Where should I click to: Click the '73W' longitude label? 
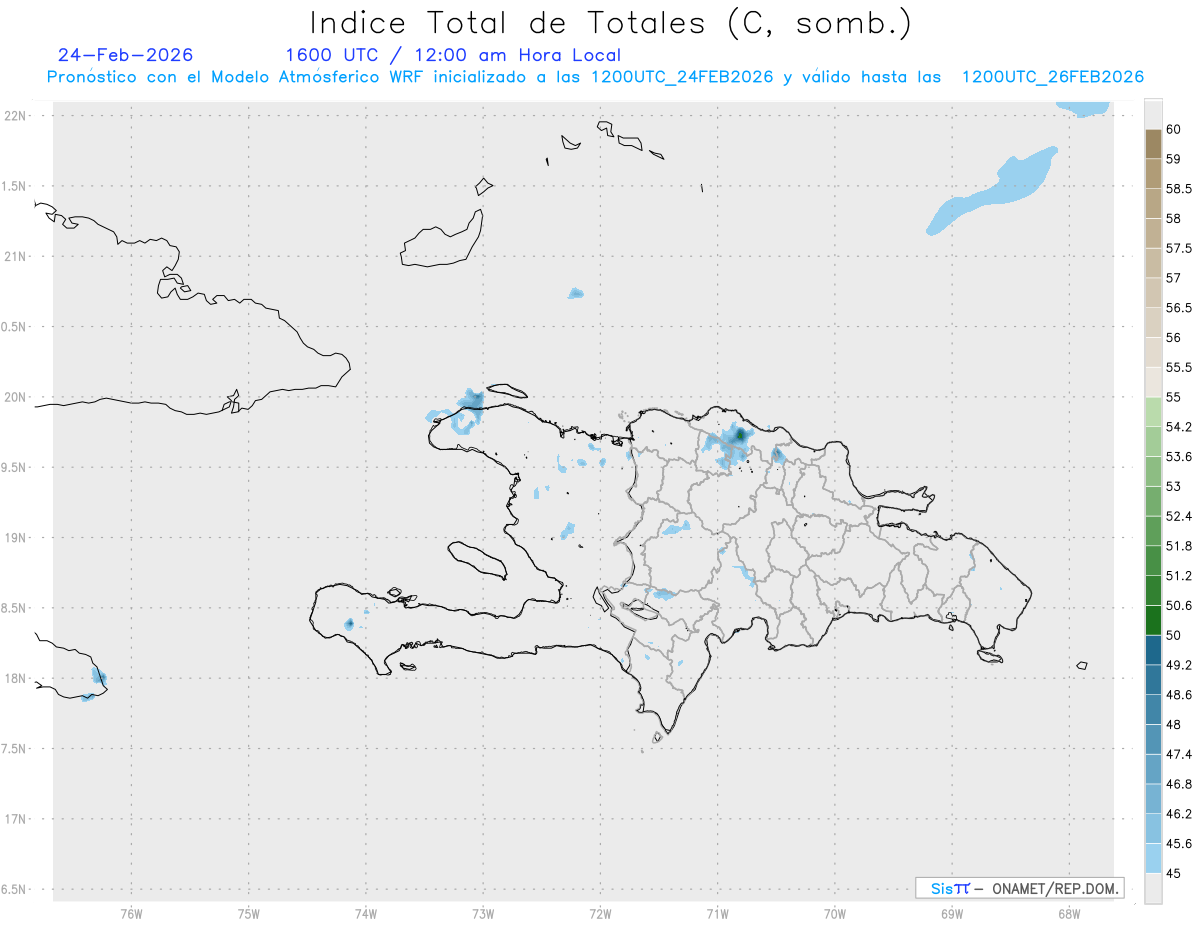pos(483,914)
